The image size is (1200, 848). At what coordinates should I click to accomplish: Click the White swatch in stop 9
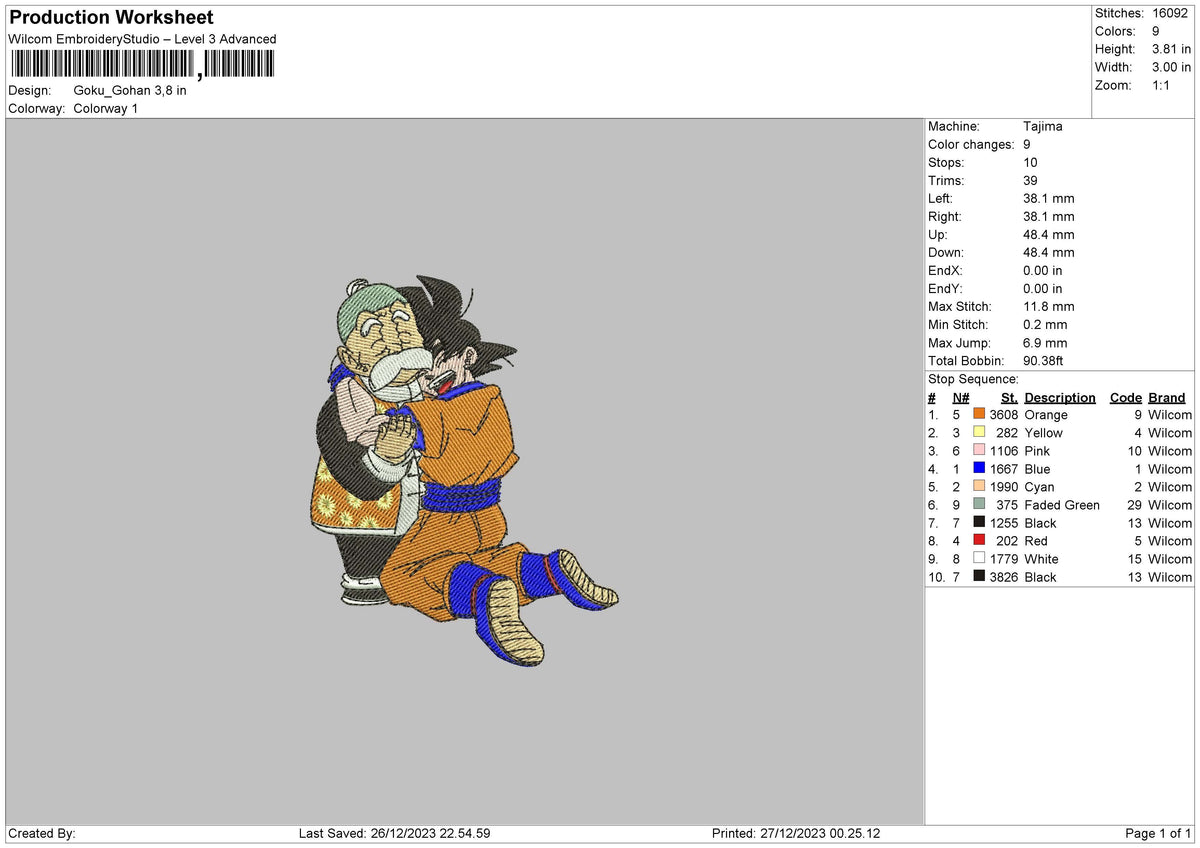click(x=979, y=558)
